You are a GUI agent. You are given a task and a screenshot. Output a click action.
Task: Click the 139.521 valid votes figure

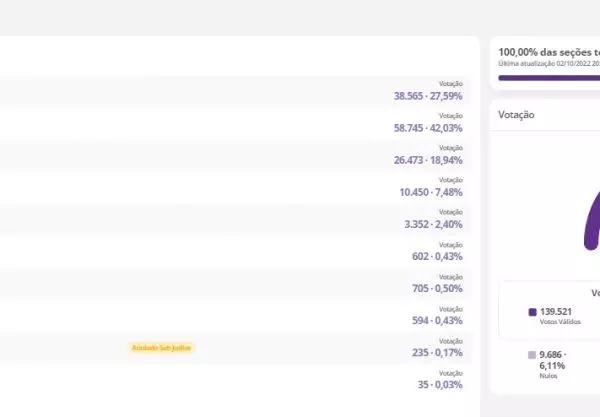click(x=556, y=312)
